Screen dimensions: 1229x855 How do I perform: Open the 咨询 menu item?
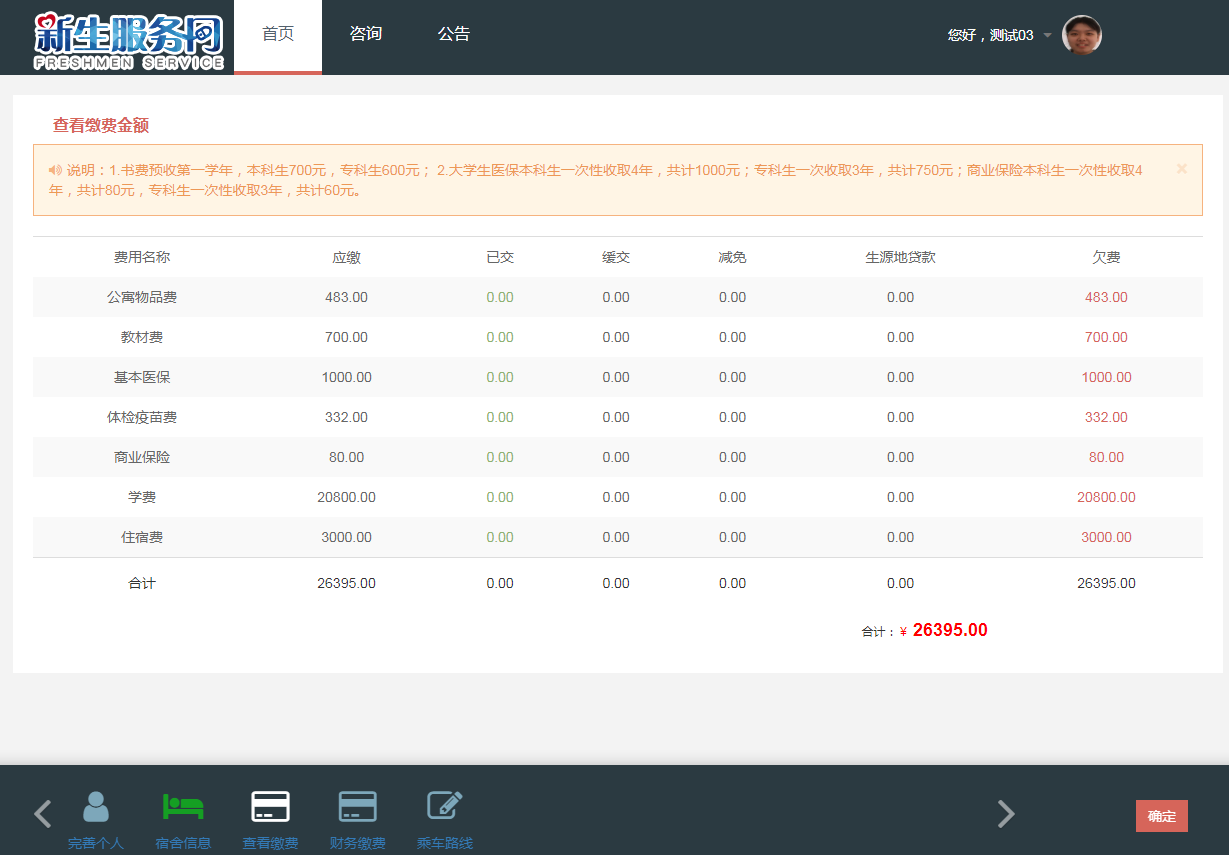(366, 34)
